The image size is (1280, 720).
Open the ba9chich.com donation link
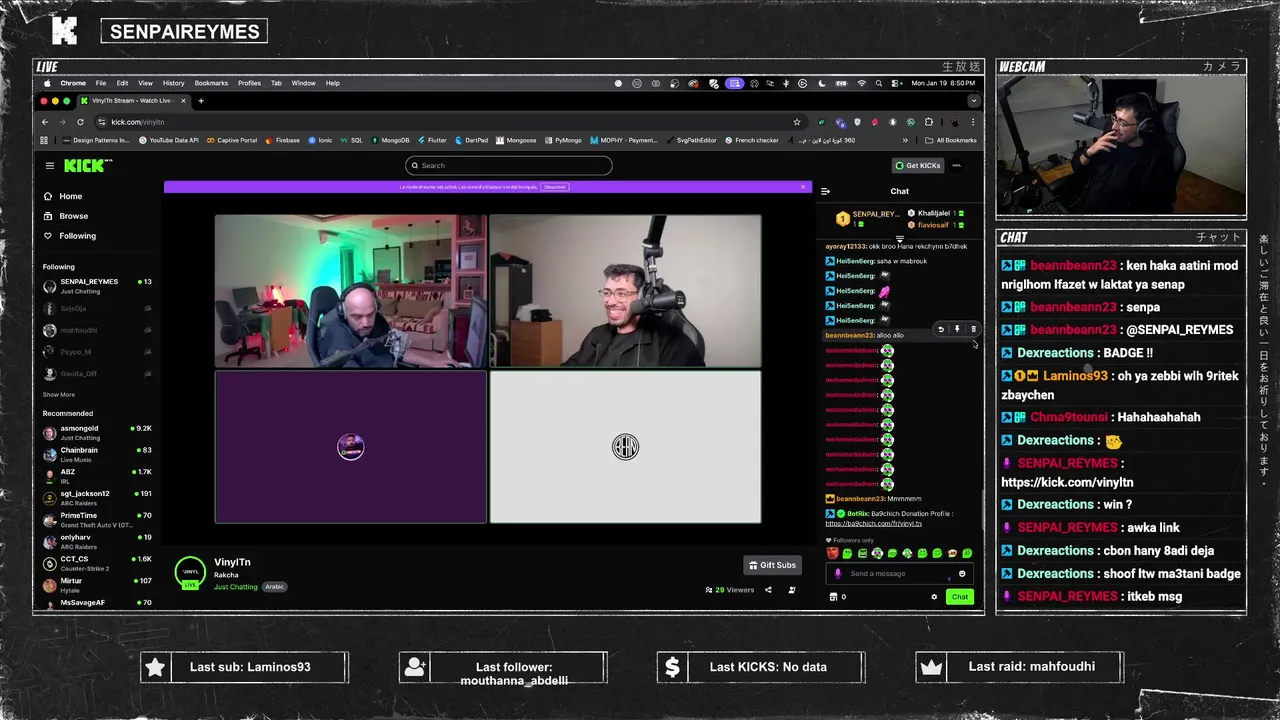(874, 524)
